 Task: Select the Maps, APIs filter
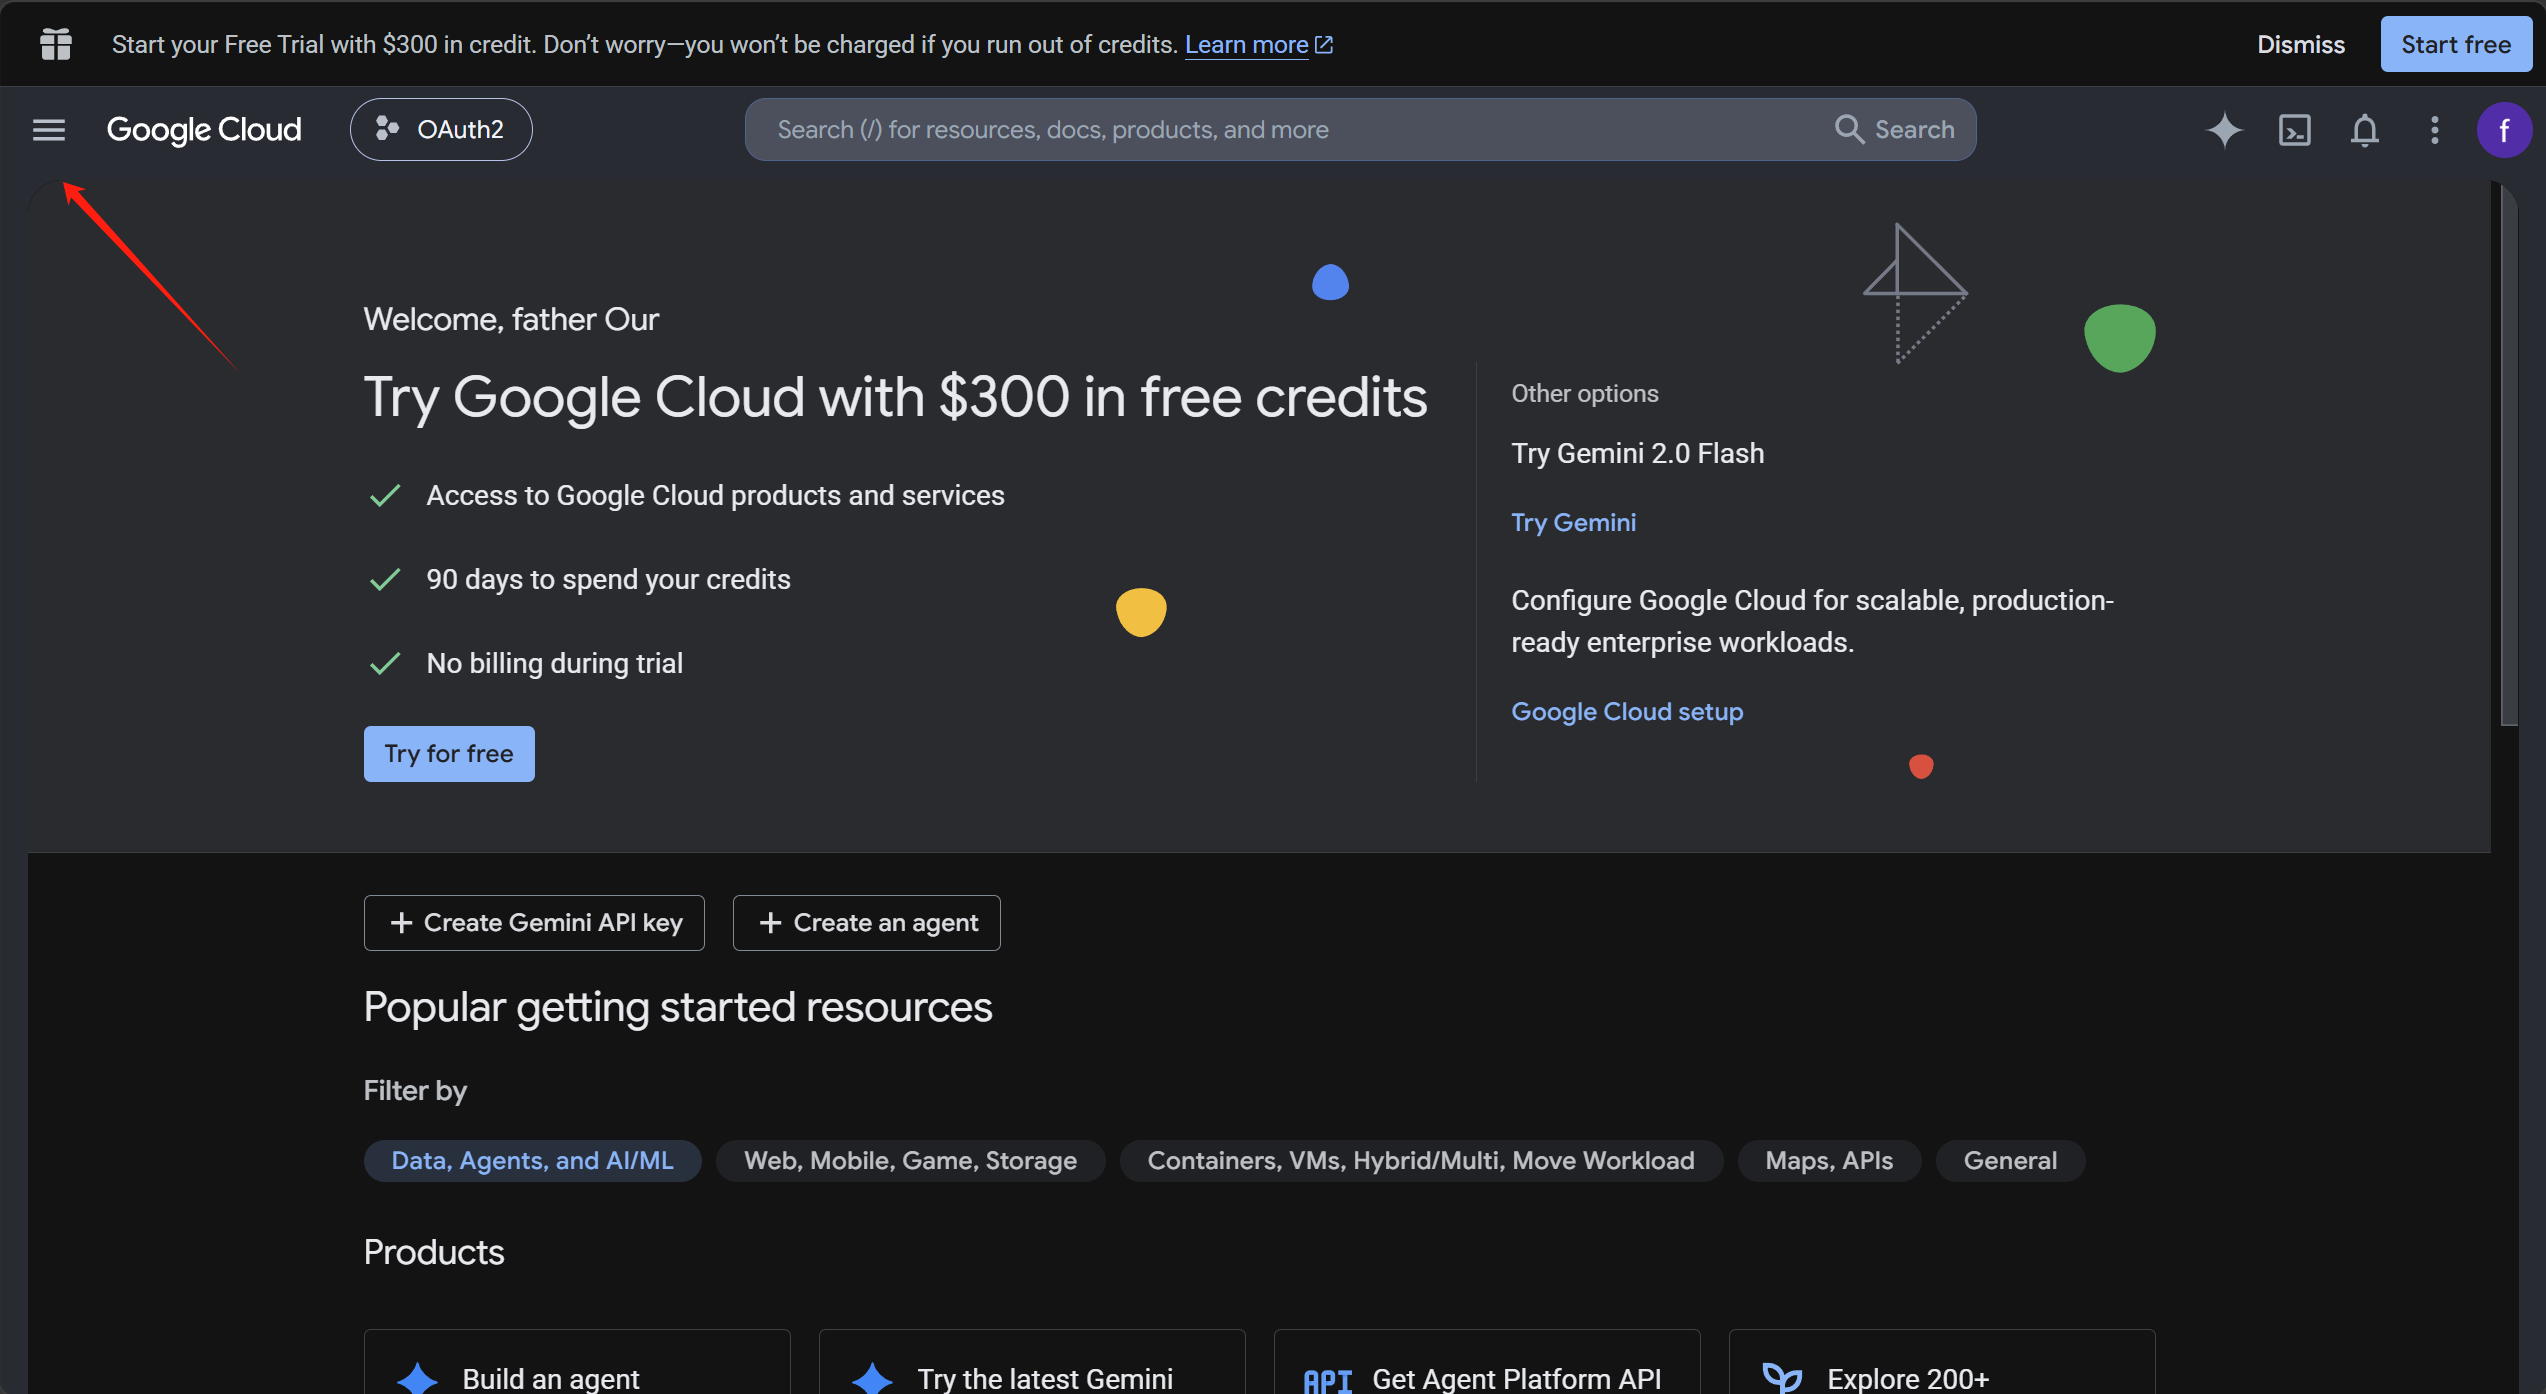pos(1830,1161)
